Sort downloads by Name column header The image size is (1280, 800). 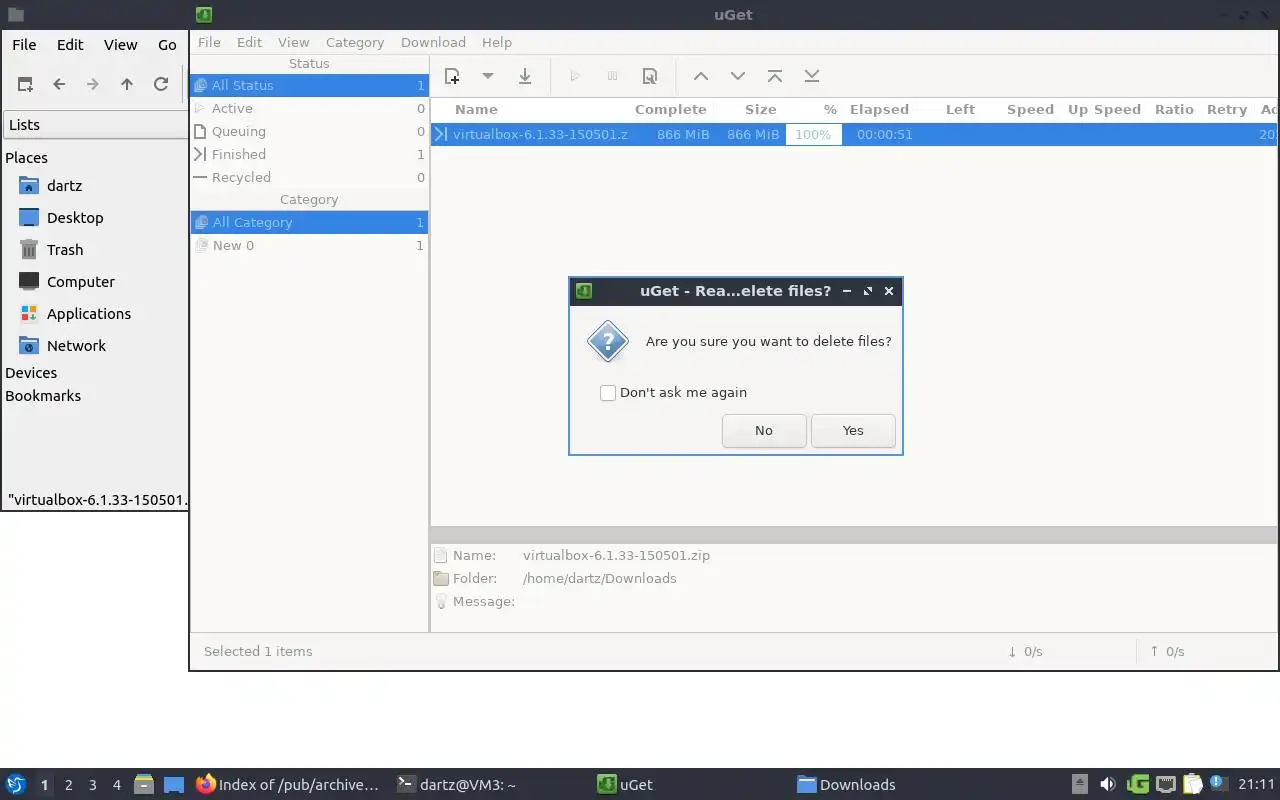[476, 109]
